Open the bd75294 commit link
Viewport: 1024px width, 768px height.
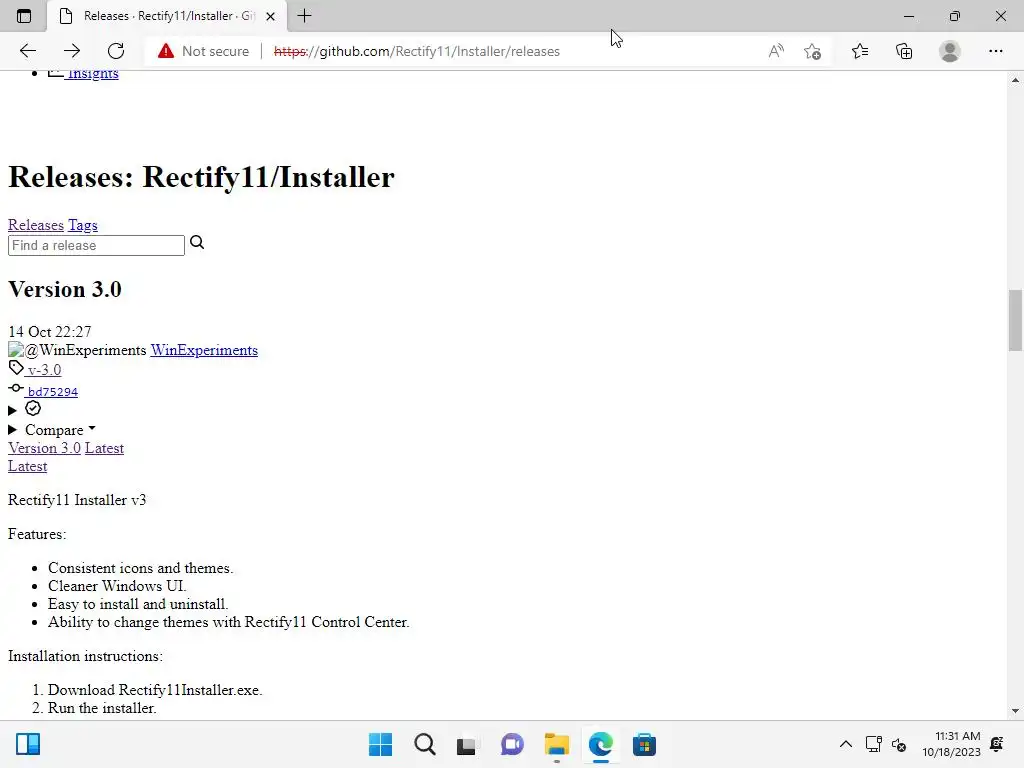[x=52, y=392]
